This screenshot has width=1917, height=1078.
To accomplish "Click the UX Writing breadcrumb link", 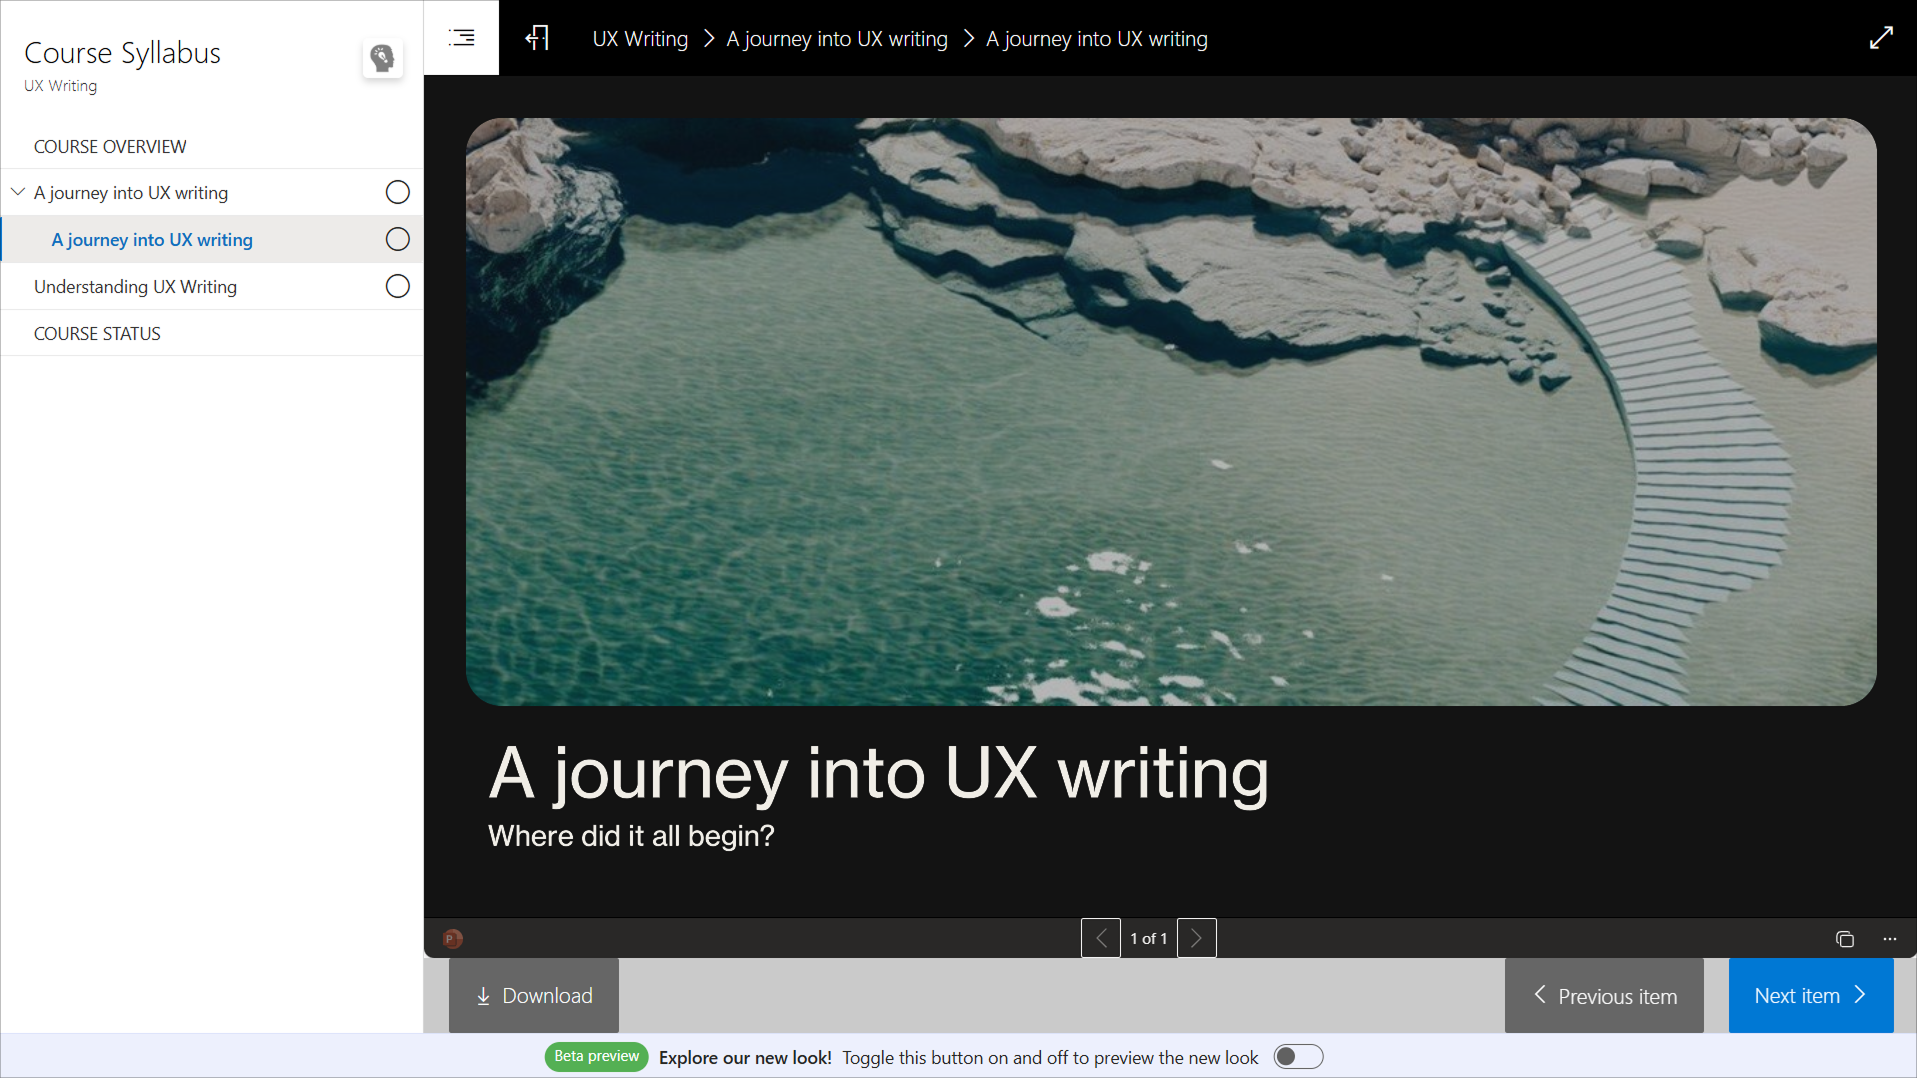I will point(640,39).
